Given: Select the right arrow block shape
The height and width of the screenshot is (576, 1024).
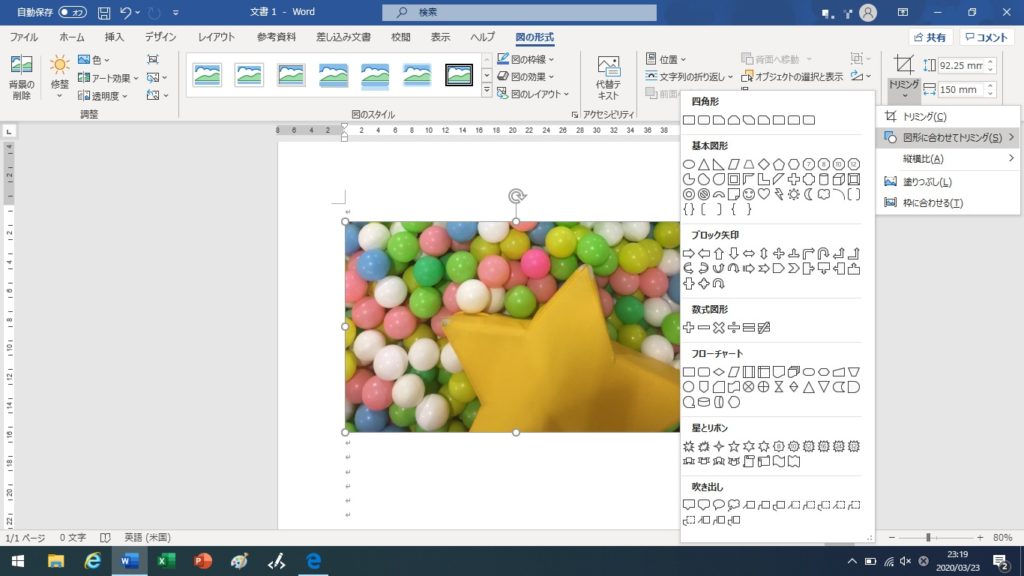Looking at the screenshot, I should click(x=688, y=254).
